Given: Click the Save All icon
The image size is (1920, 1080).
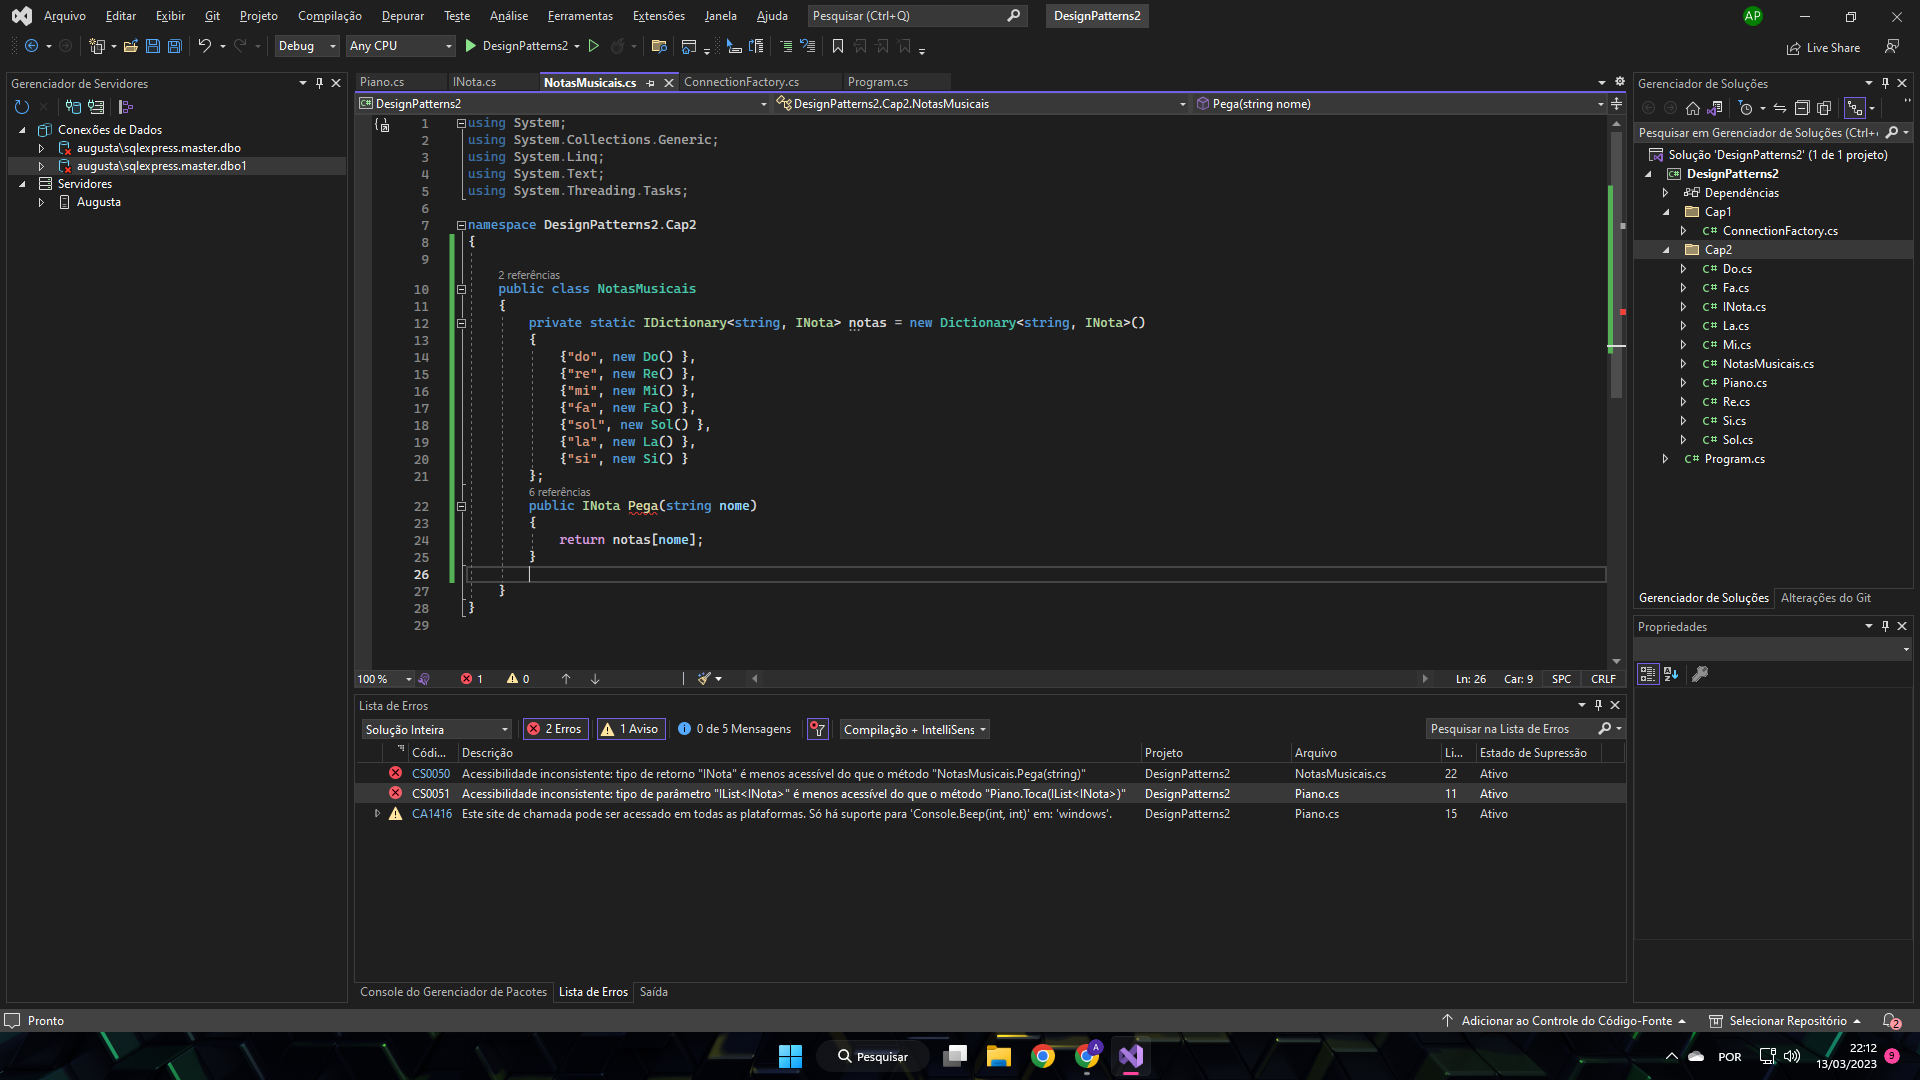Looking at the screenshot, I should [174, 46].
